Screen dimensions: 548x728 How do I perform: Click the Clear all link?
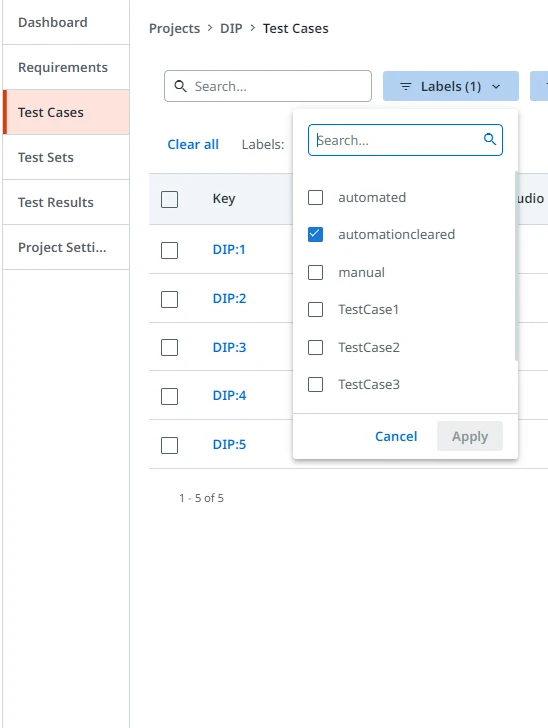193,144
